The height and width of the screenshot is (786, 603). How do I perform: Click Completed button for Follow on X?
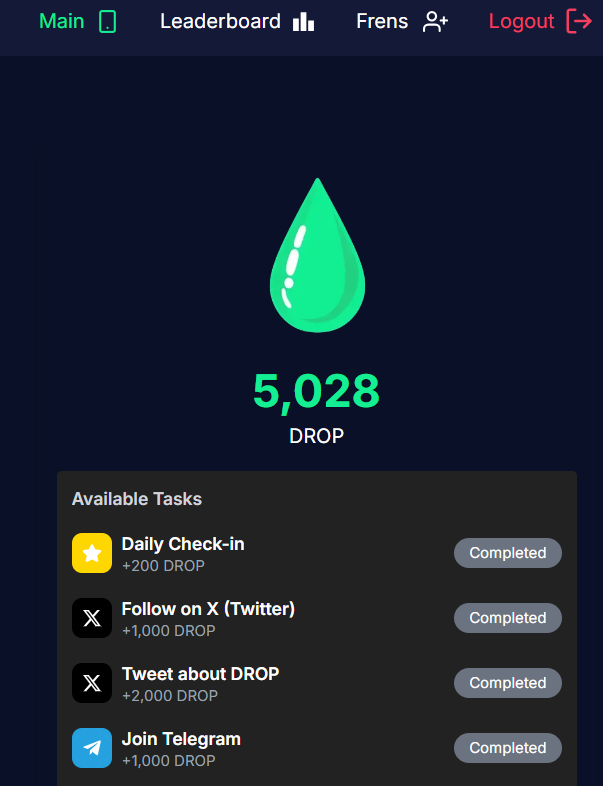tap(508, 618)
